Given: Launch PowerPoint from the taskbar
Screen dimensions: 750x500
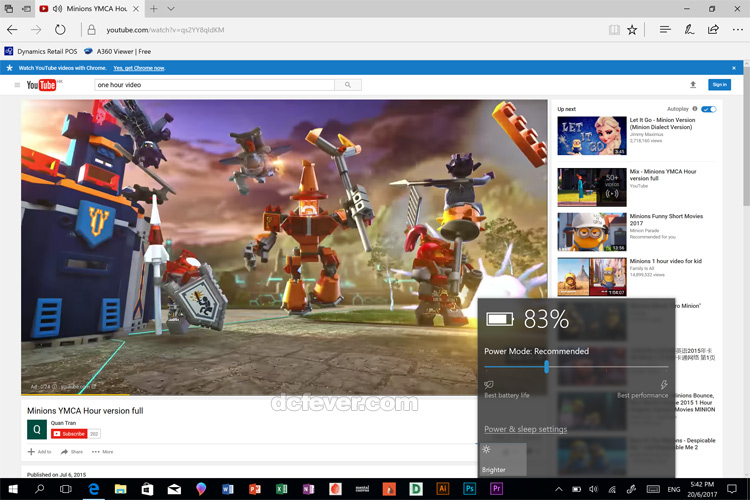Looking at the screenshot, I should click(x=254, y=489).
